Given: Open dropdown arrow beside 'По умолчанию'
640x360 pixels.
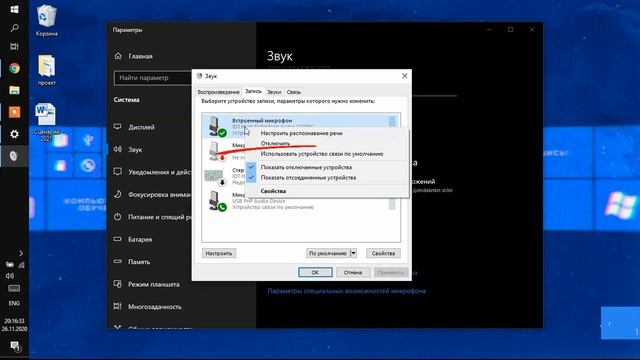Looking at the screenshot, I should (353, 253).
